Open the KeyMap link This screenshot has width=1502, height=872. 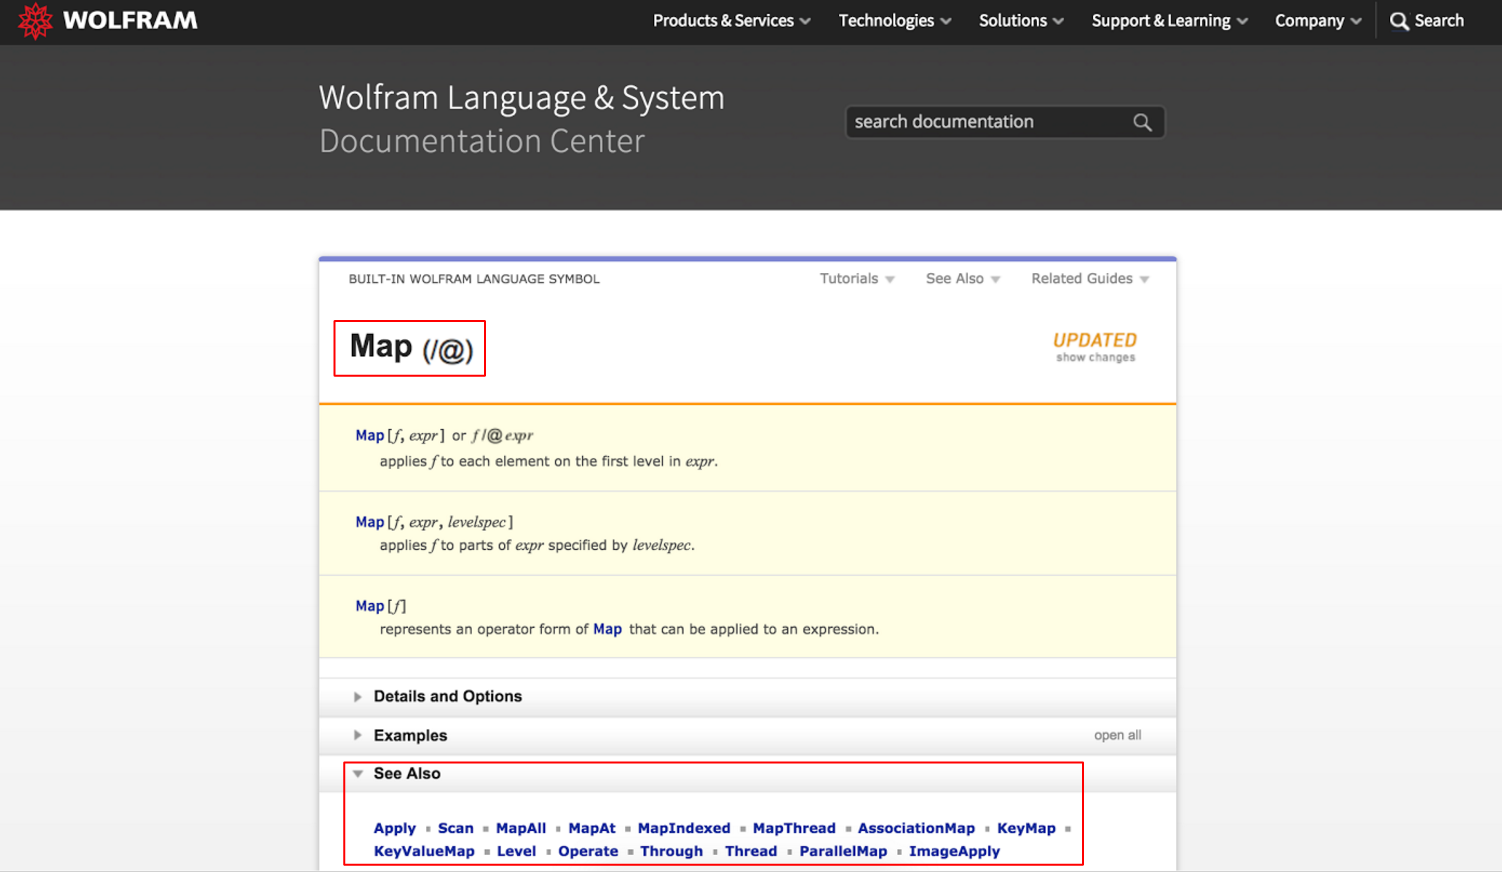[1026, 829]
